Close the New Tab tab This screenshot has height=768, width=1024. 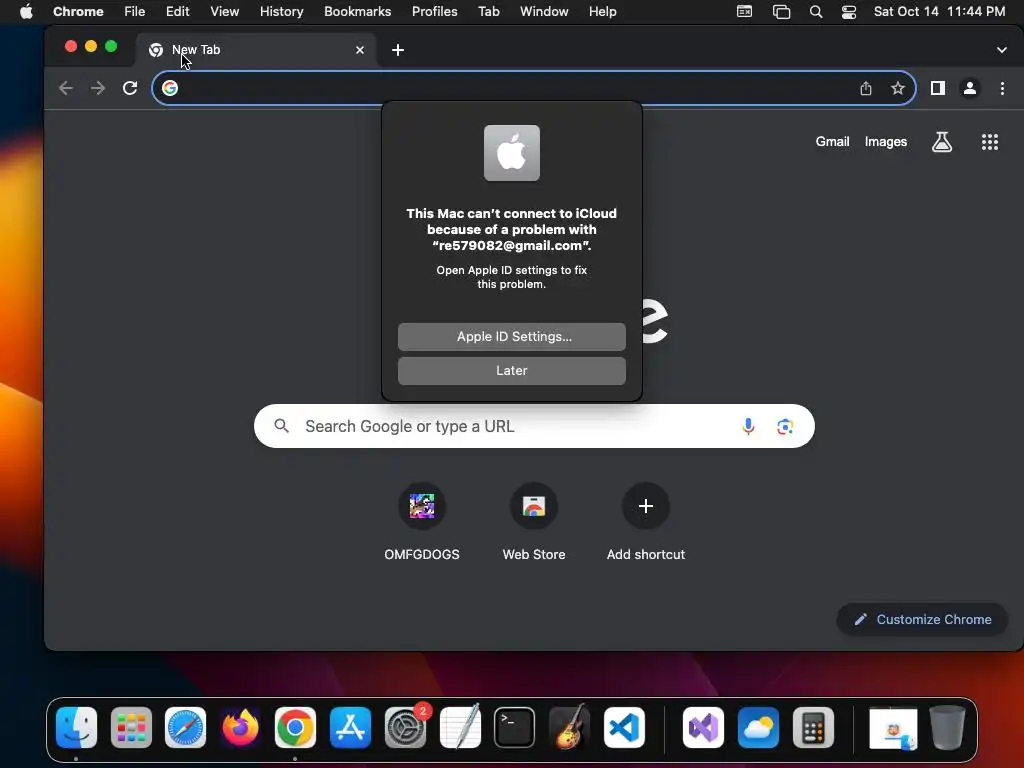point(360,50)
